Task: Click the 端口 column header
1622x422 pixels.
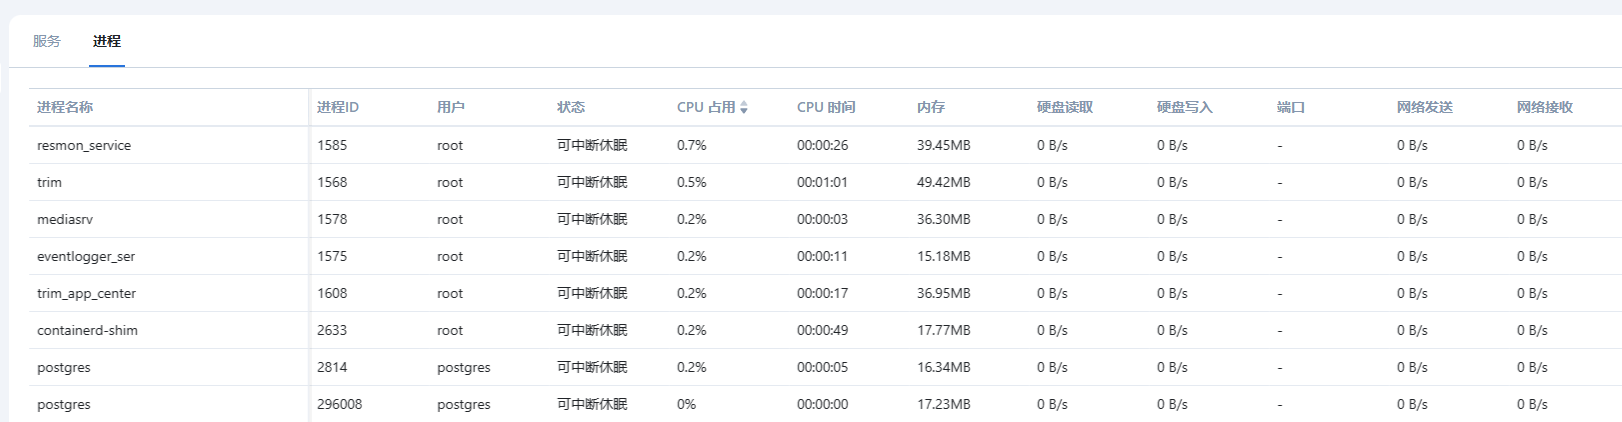Action: click(1291, 108)
